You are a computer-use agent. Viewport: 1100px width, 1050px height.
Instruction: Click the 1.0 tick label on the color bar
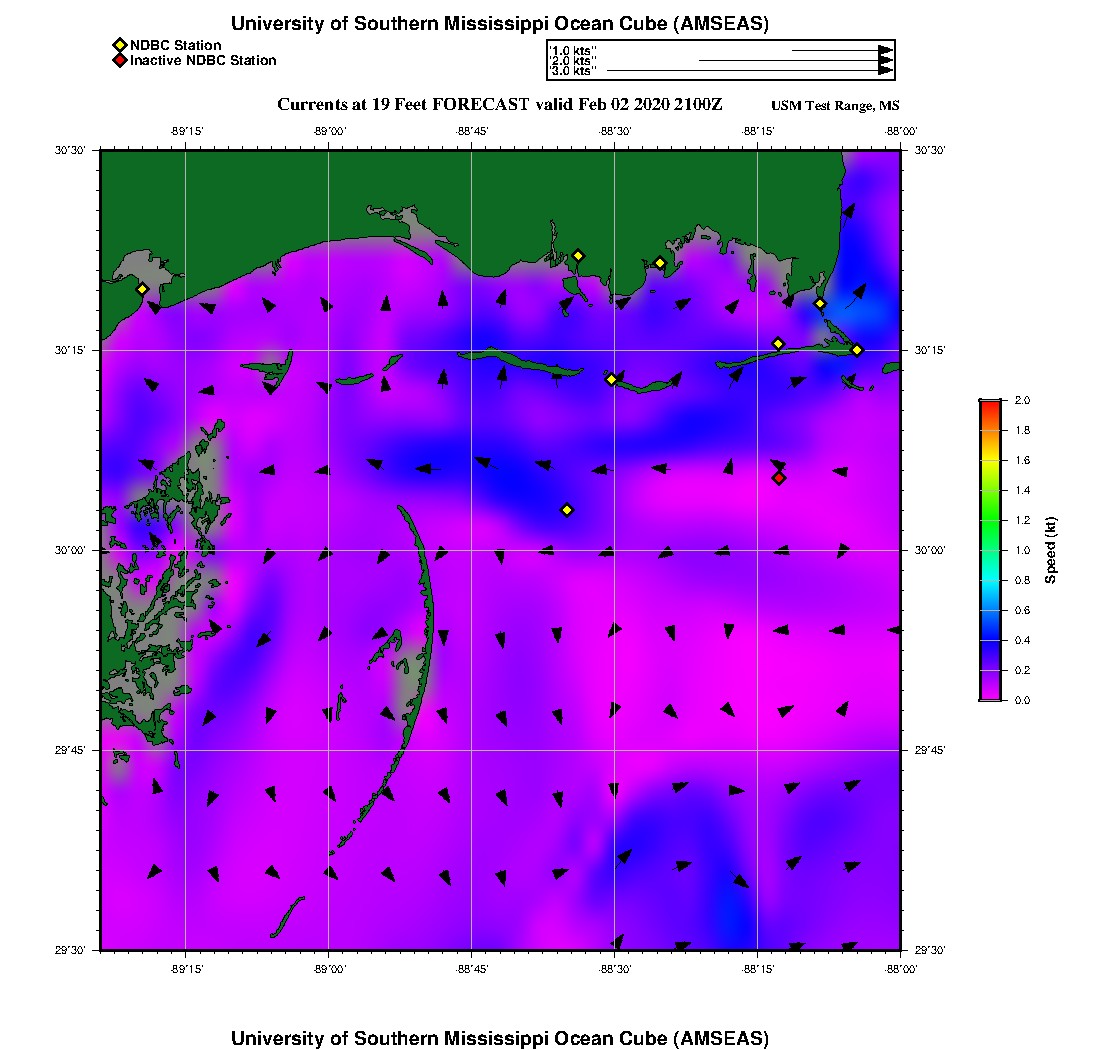click(x=1022, y=550)
